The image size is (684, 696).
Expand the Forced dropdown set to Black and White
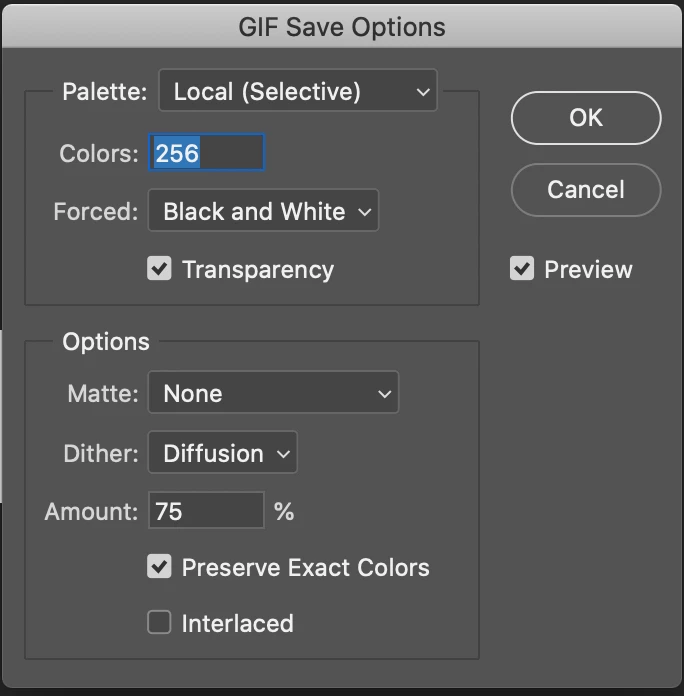[x=262, y=212]
